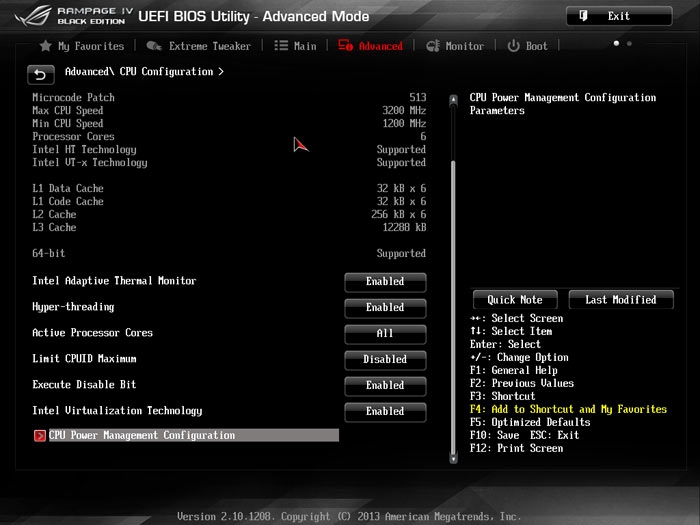Click the Extreme Tweaker tab icon
Viewport: 700px width, 525px height.
[153, 46]
